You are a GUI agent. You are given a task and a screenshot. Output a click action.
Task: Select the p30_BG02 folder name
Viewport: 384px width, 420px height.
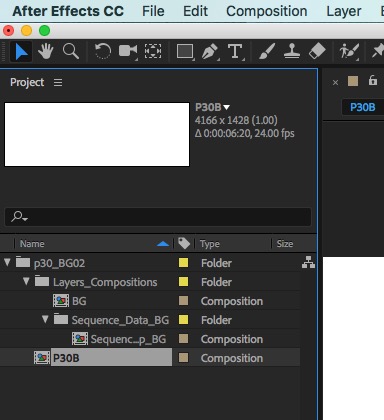click(59, 263)
